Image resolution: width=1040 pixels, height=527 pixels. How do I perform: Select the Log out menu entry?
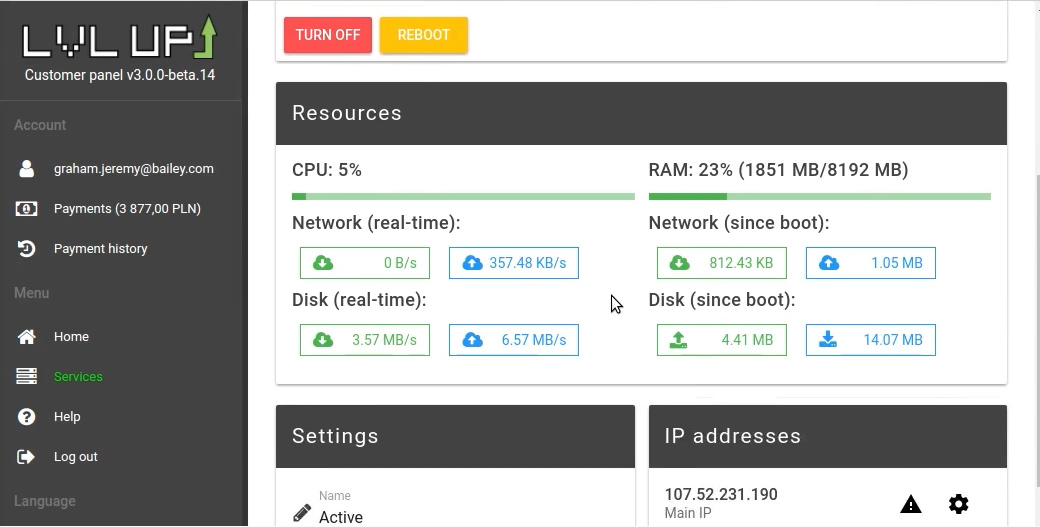[x=76, y=457]
